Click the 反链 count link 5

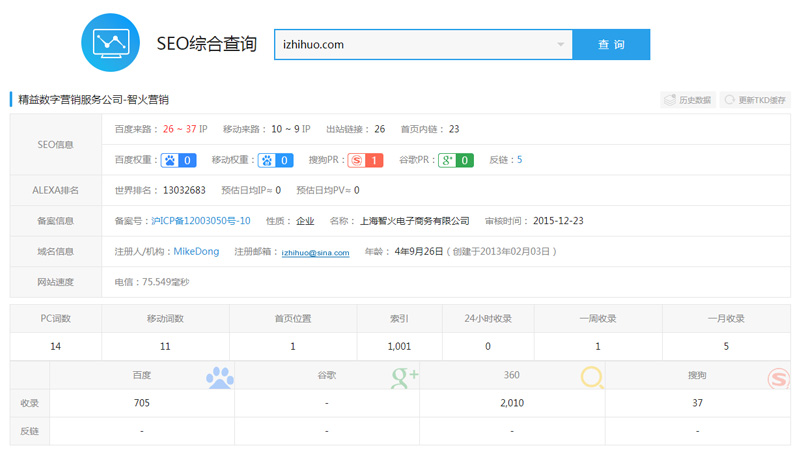pyautogui.click(x=519, y=160)
